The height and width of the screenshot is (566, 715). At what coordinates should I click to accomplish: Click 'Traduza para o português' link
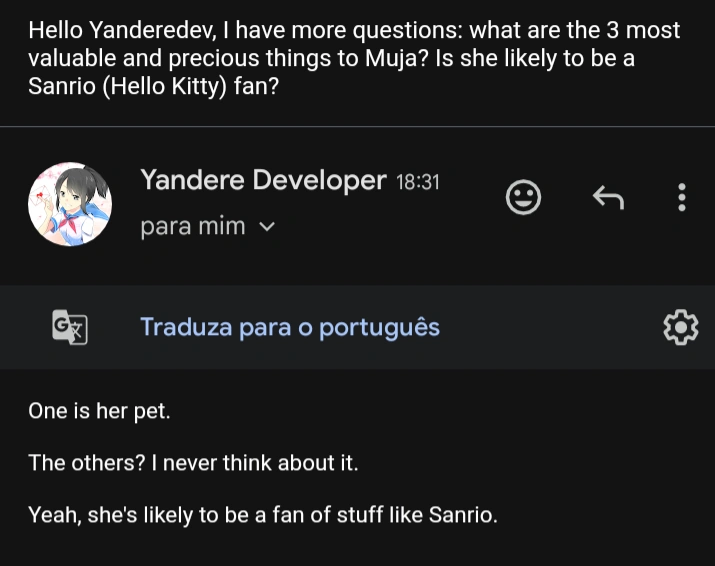click(290, 327)
